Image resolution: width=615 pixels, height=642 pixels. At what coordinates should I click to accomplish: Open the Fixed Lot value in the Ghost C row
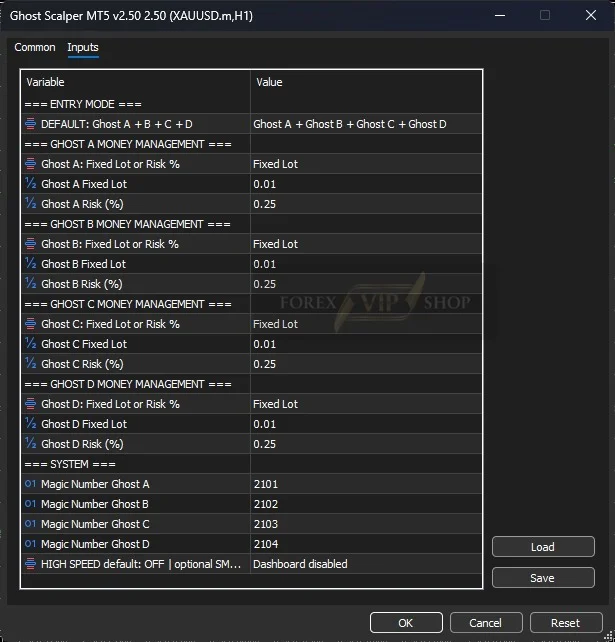click(x=366, y=324)
